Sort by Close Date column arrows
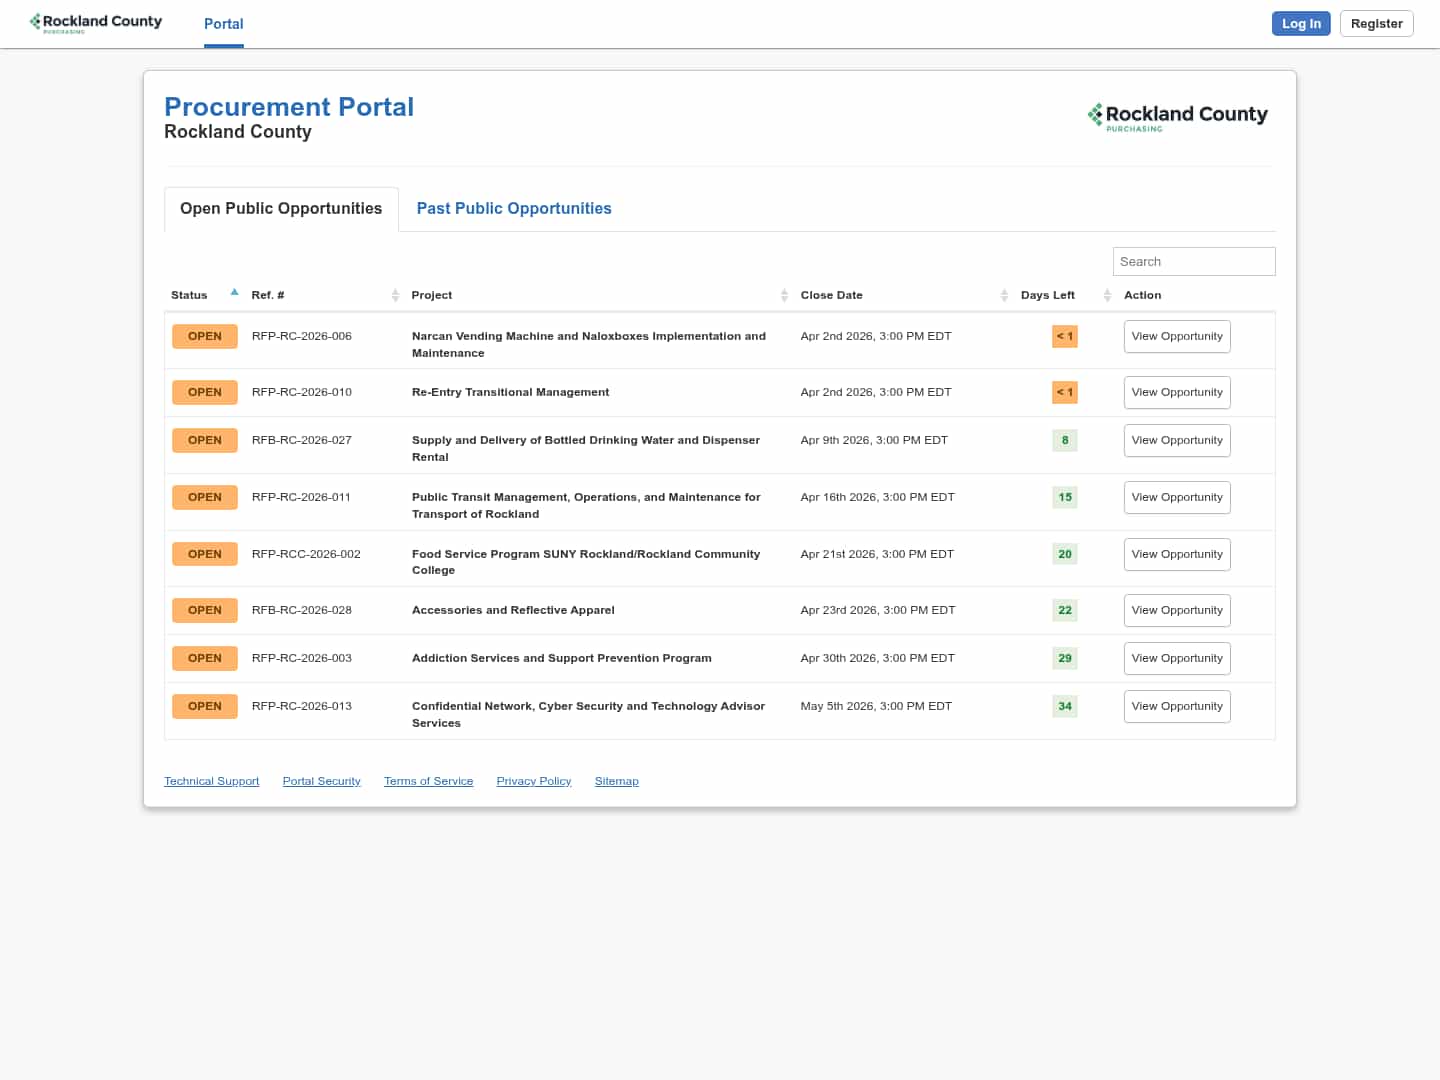The height and width of the screenshot is (1080, 1440). coord(1004,295)
